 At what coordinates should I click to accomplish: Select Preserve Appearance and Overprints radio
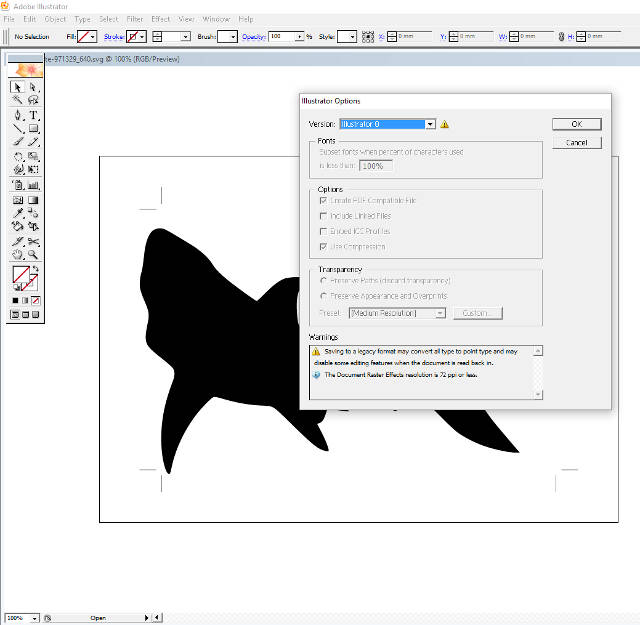click(323, 296)
